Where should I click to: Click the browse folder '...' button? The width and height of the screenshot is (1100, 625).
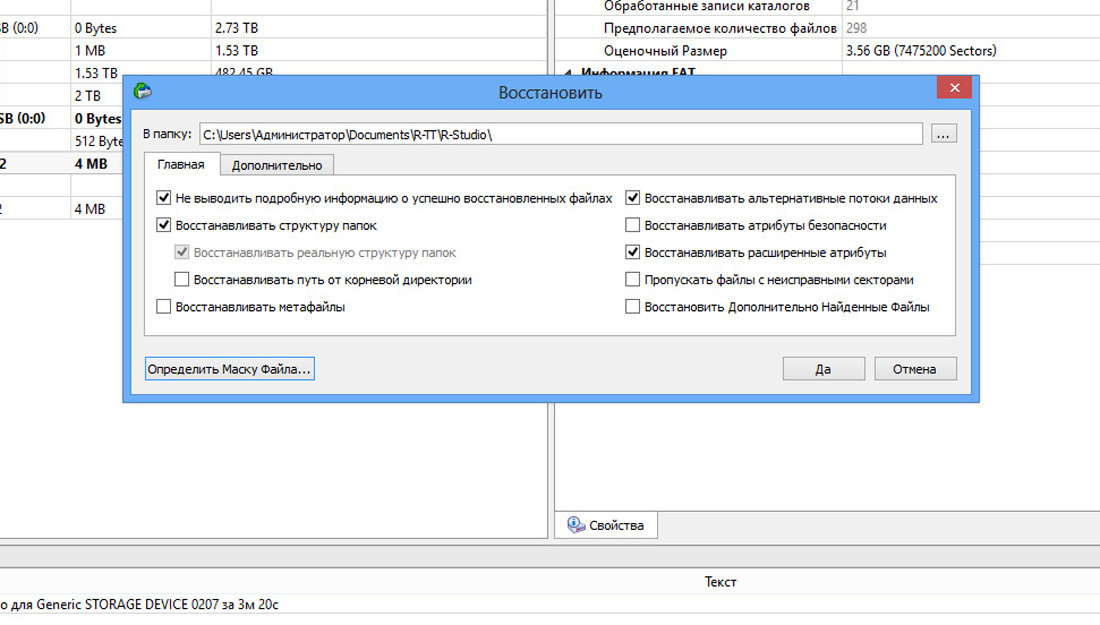(x=944, y=134)
